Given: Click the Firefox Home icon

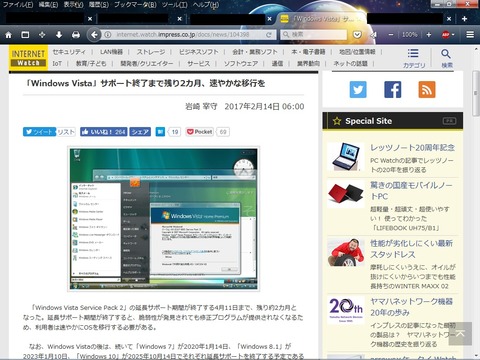Looking at the screenshot, I should pos(9,35).
